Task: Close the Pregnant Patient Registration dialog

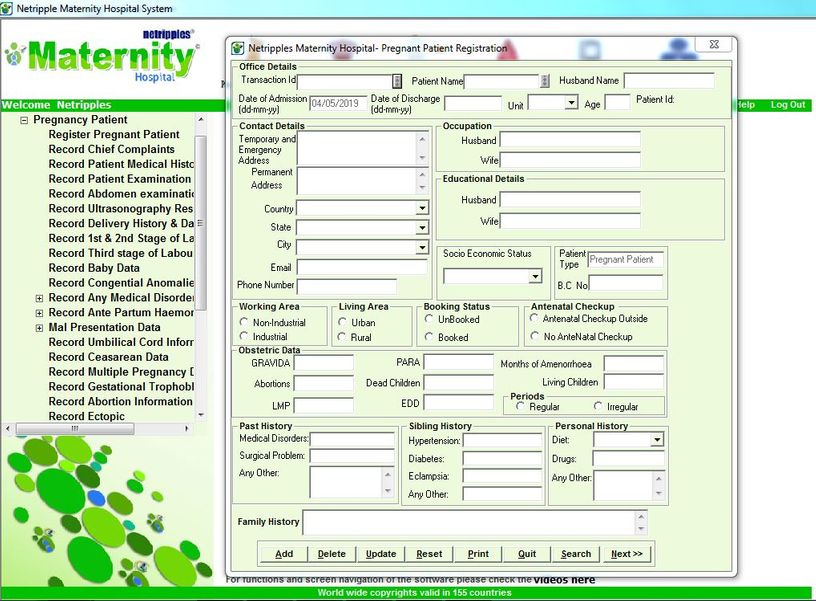Action: pyautogui.click(x=714, y=45)
